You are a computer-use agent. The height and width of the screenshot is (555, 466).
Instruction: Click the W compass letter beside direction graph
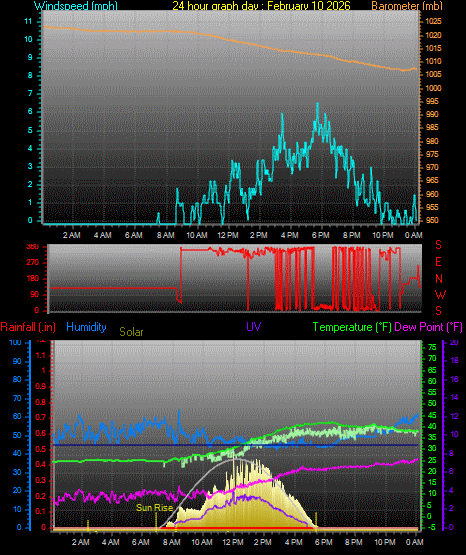pos(440,294)
